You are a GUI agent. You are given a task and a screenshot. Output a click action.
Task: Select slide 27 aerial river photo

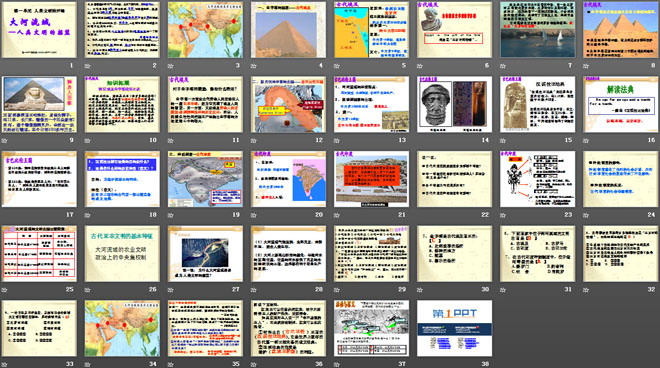point(205,254)
